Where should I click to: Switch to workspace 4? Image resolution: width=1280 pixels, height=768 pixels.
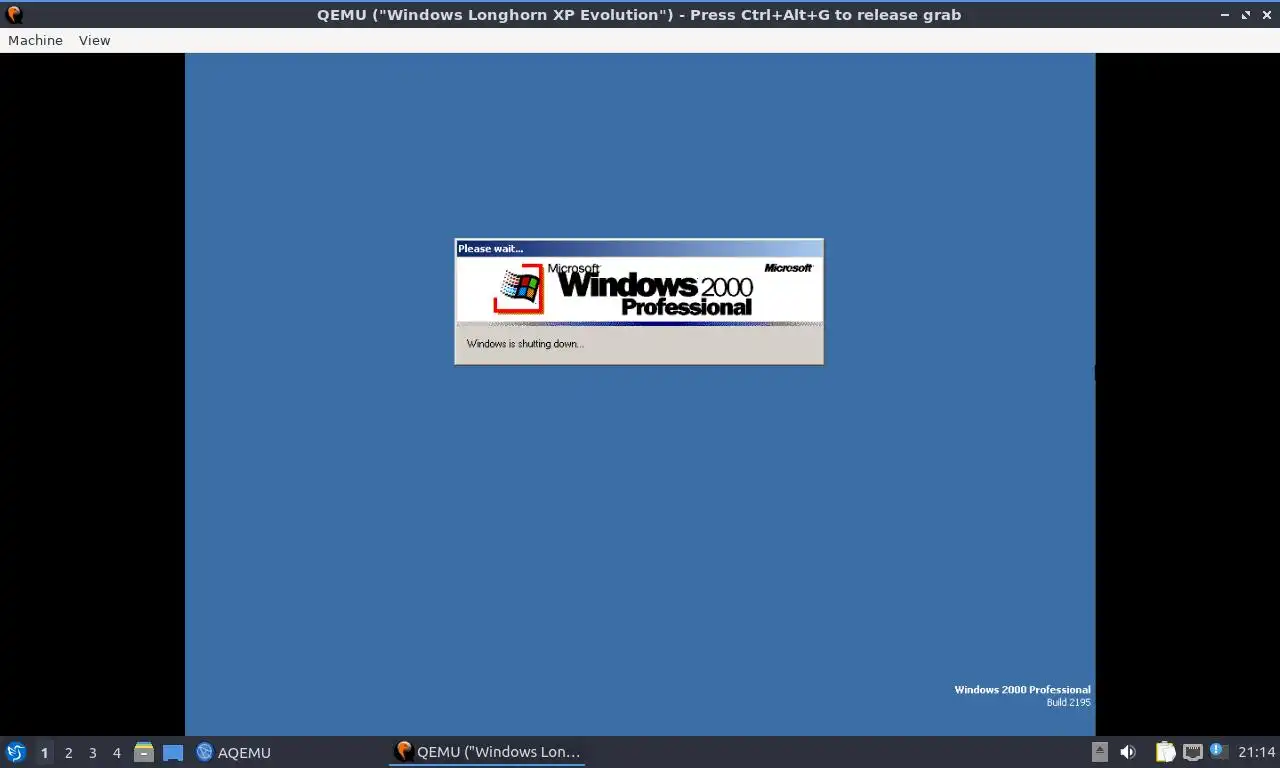tap(116, 752)
